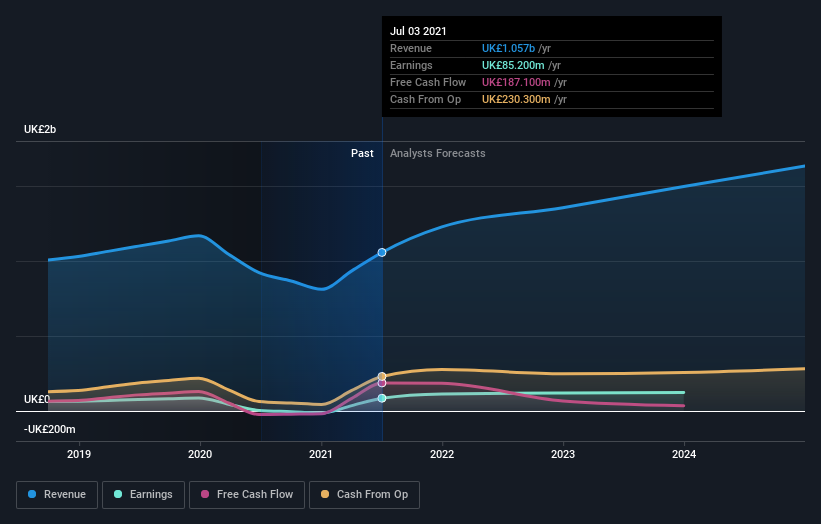Click the UK£1.057b revenue value
The height and width of the screenshot is (524, 821).
508,48
